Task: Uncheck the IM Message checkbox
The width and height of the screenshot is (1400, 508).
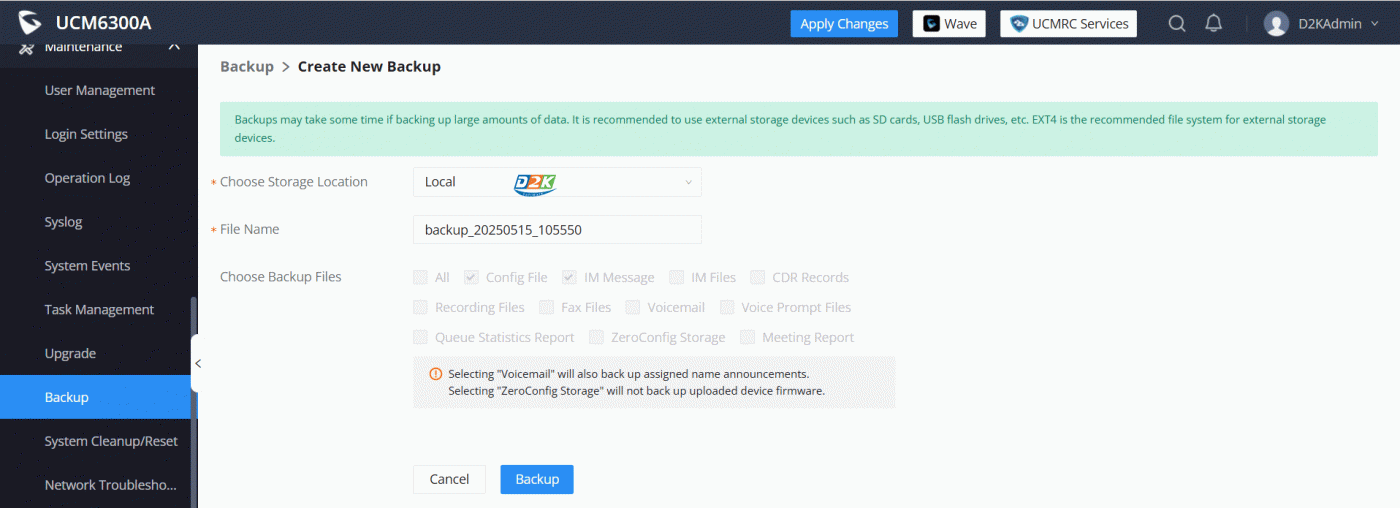Action: (x=569, y=277)
